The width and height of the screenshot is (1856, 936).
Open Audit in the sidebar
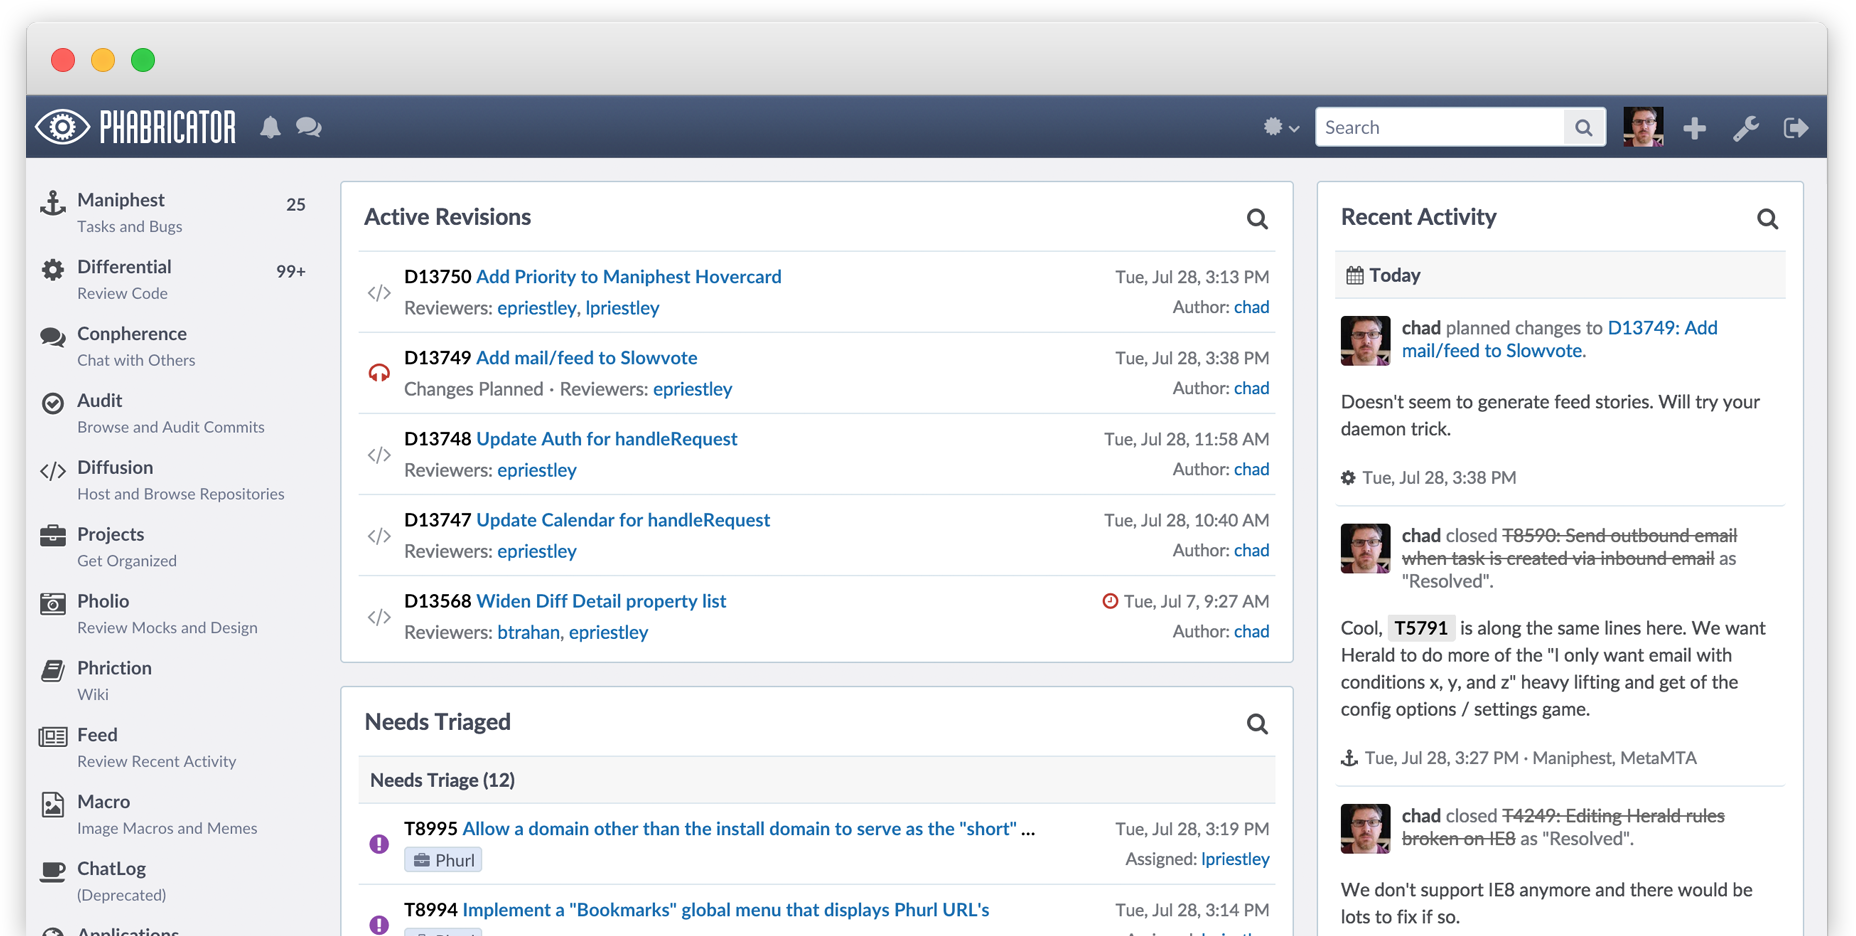click(x=173, y=413)
